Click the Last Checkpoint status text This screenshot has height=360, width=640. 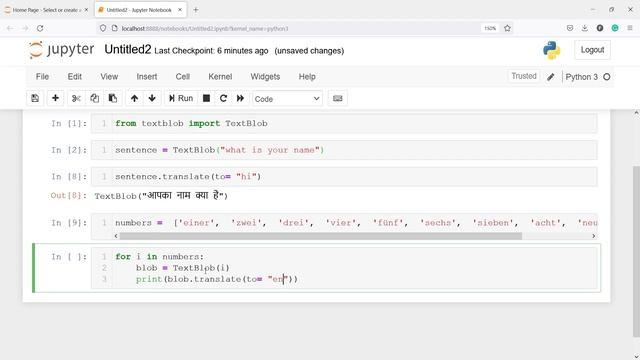tap(211, 51)
